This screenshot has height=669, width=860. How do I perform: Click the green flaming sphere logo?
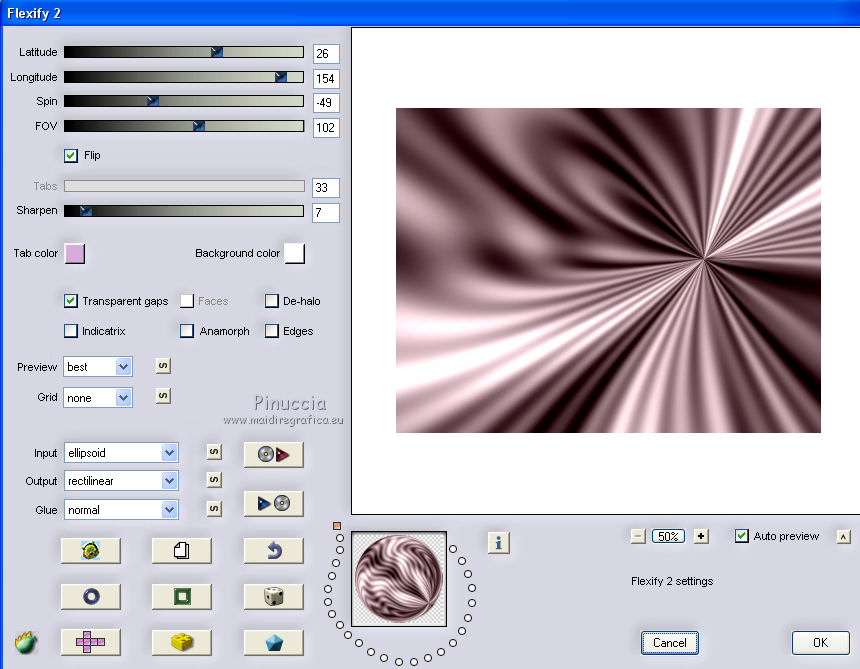[26, 642]
